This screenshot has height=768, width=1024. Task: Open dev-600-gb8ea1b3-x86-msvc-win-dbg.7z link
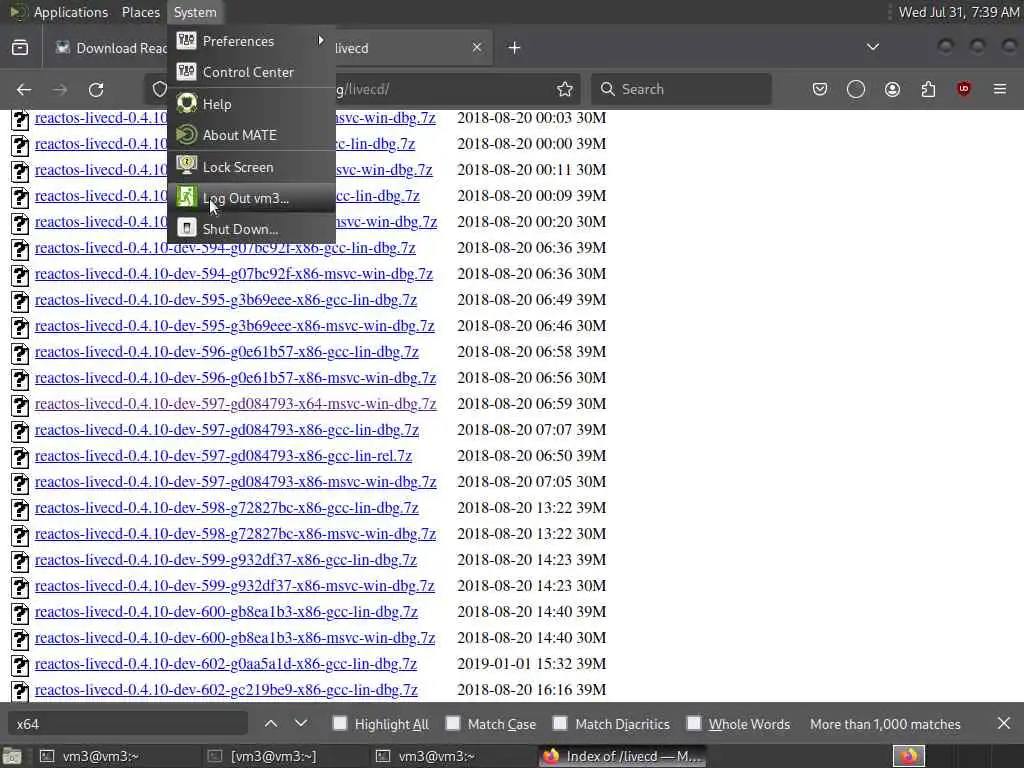click(235, 638)
